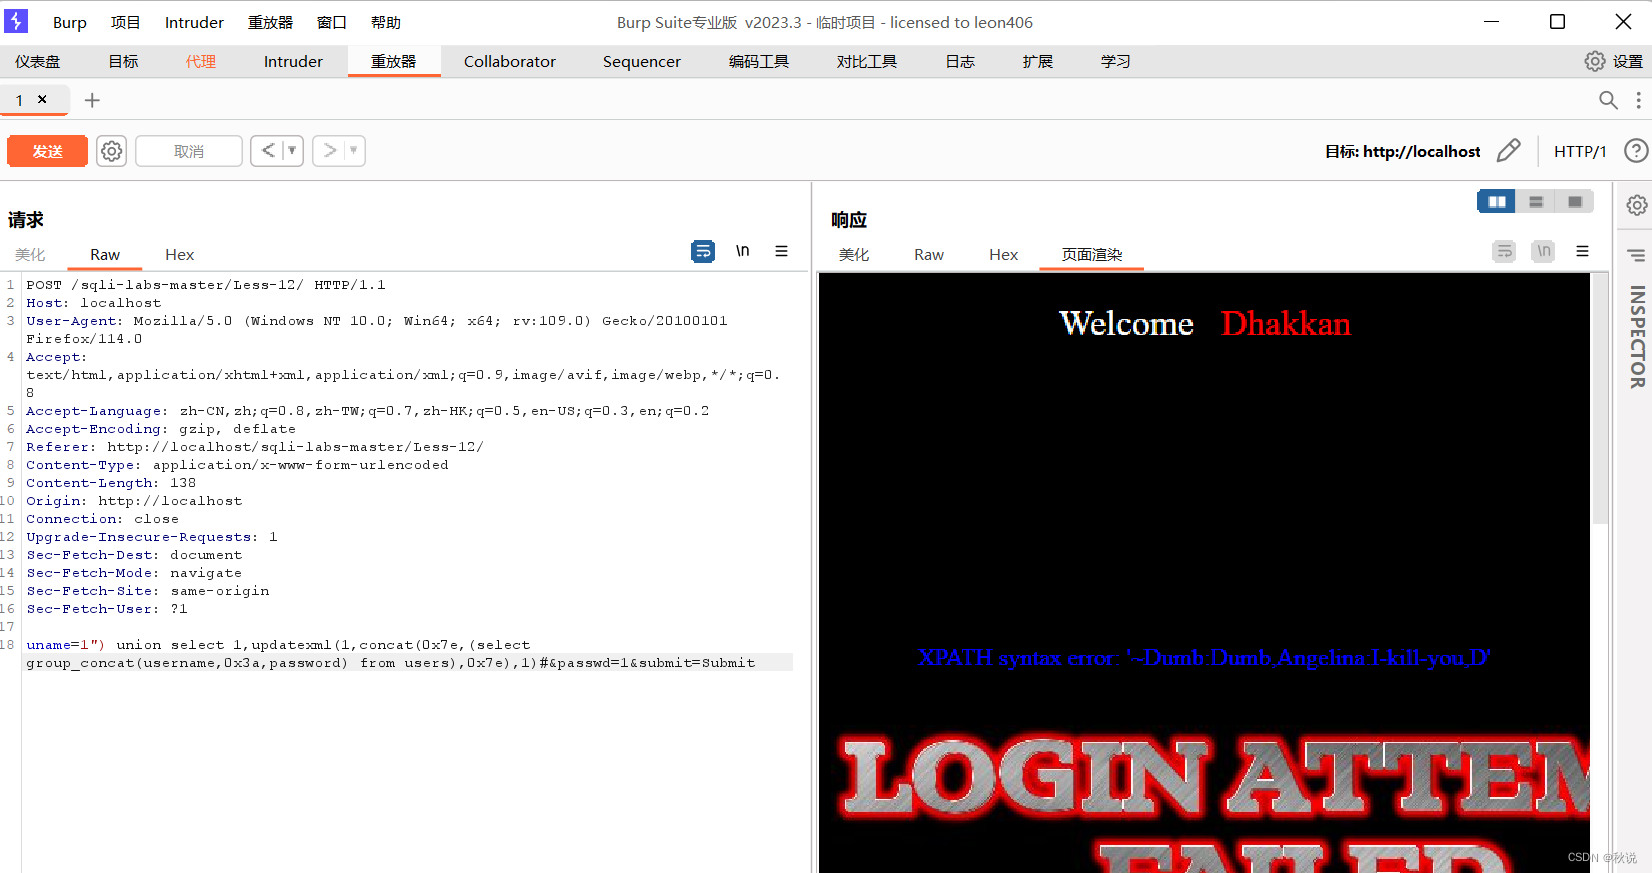
Task: Open the request editor hamburger menu
Action: 781,251
